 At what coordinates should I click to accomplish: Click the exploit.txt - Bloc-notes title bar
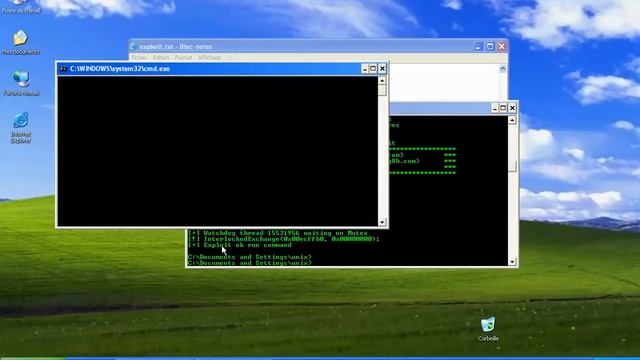(318, 47)
